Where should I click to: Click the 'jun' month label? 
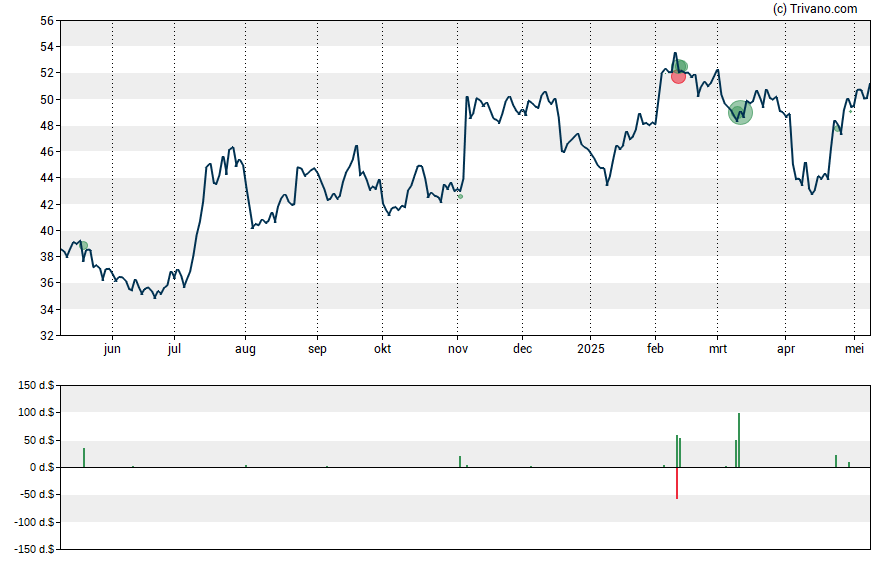click(112, 349)
